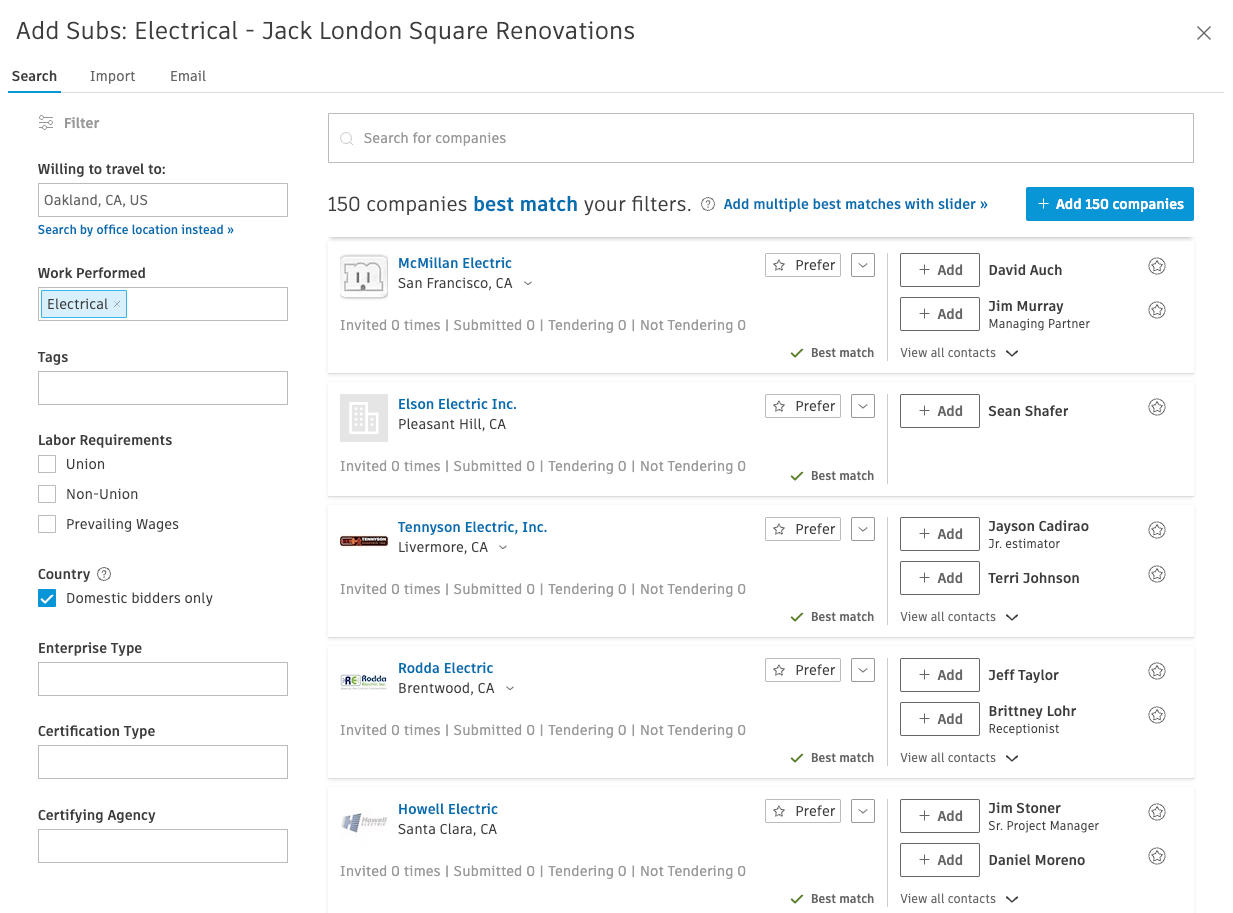Expand View all contacts for Rodda Electric
Viewport: 1233px width, 913px height.
[x=959, y=758]
